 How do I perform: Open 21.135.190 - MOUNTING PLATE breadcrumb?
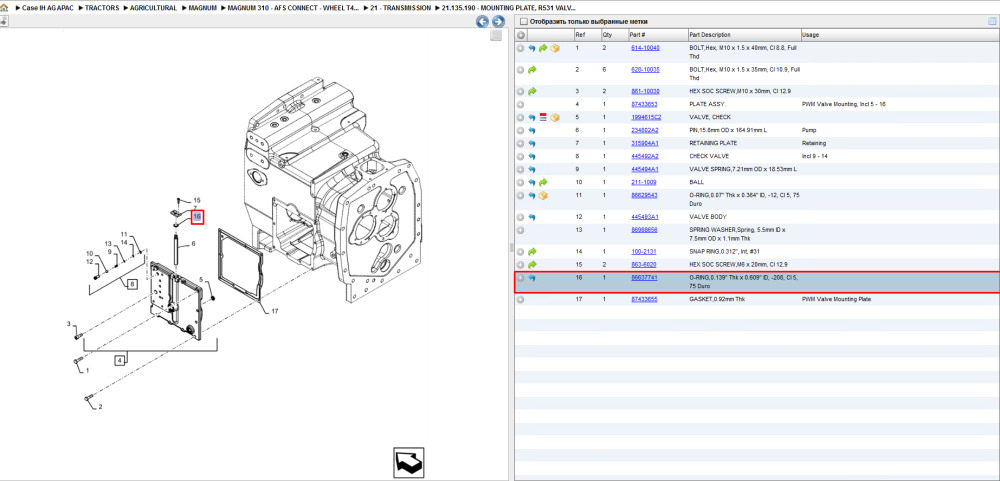coord(508,8)
